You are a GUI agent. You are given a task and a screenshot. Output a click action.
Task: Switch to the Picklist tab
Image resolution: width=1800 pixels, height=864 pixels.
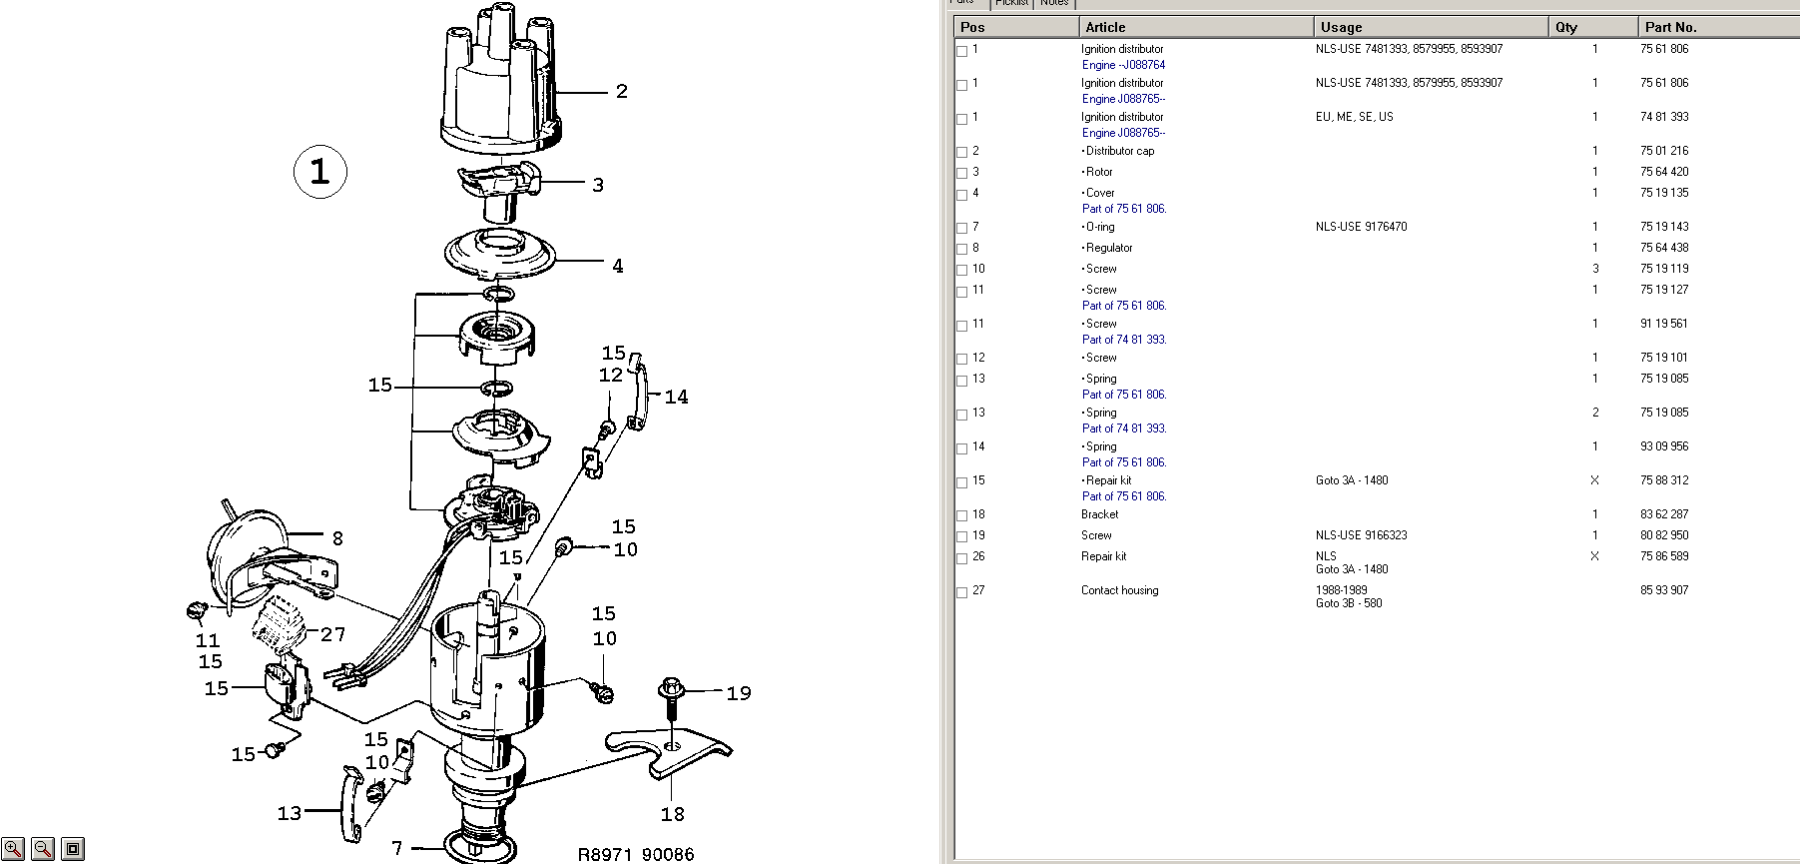tap(1011, 3)
